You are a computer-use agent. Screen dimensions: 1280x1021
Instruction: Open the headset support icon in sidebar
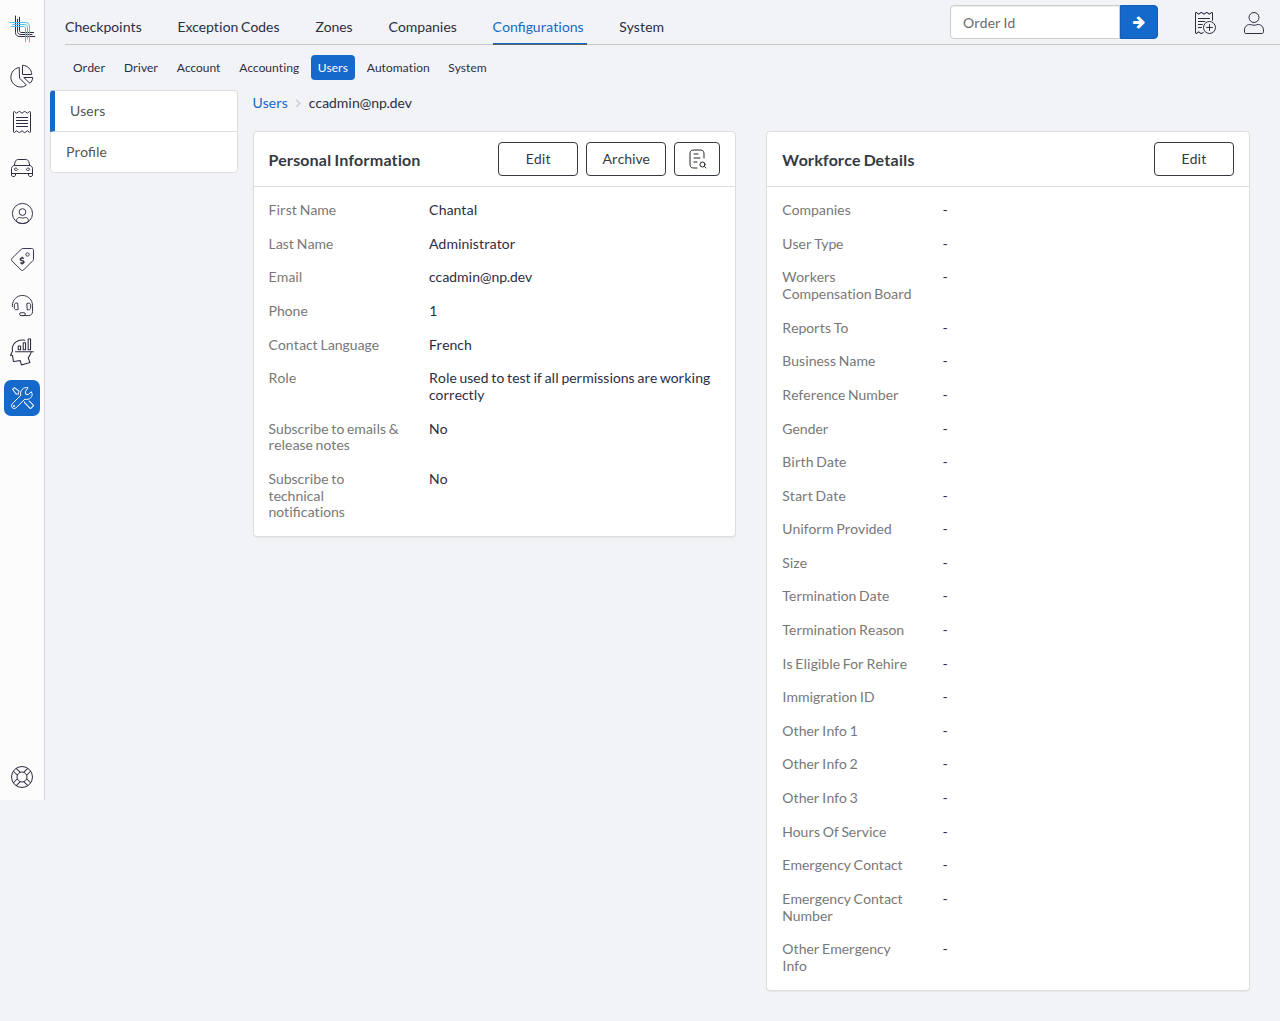pyautogui.click(x=22, y=306)
